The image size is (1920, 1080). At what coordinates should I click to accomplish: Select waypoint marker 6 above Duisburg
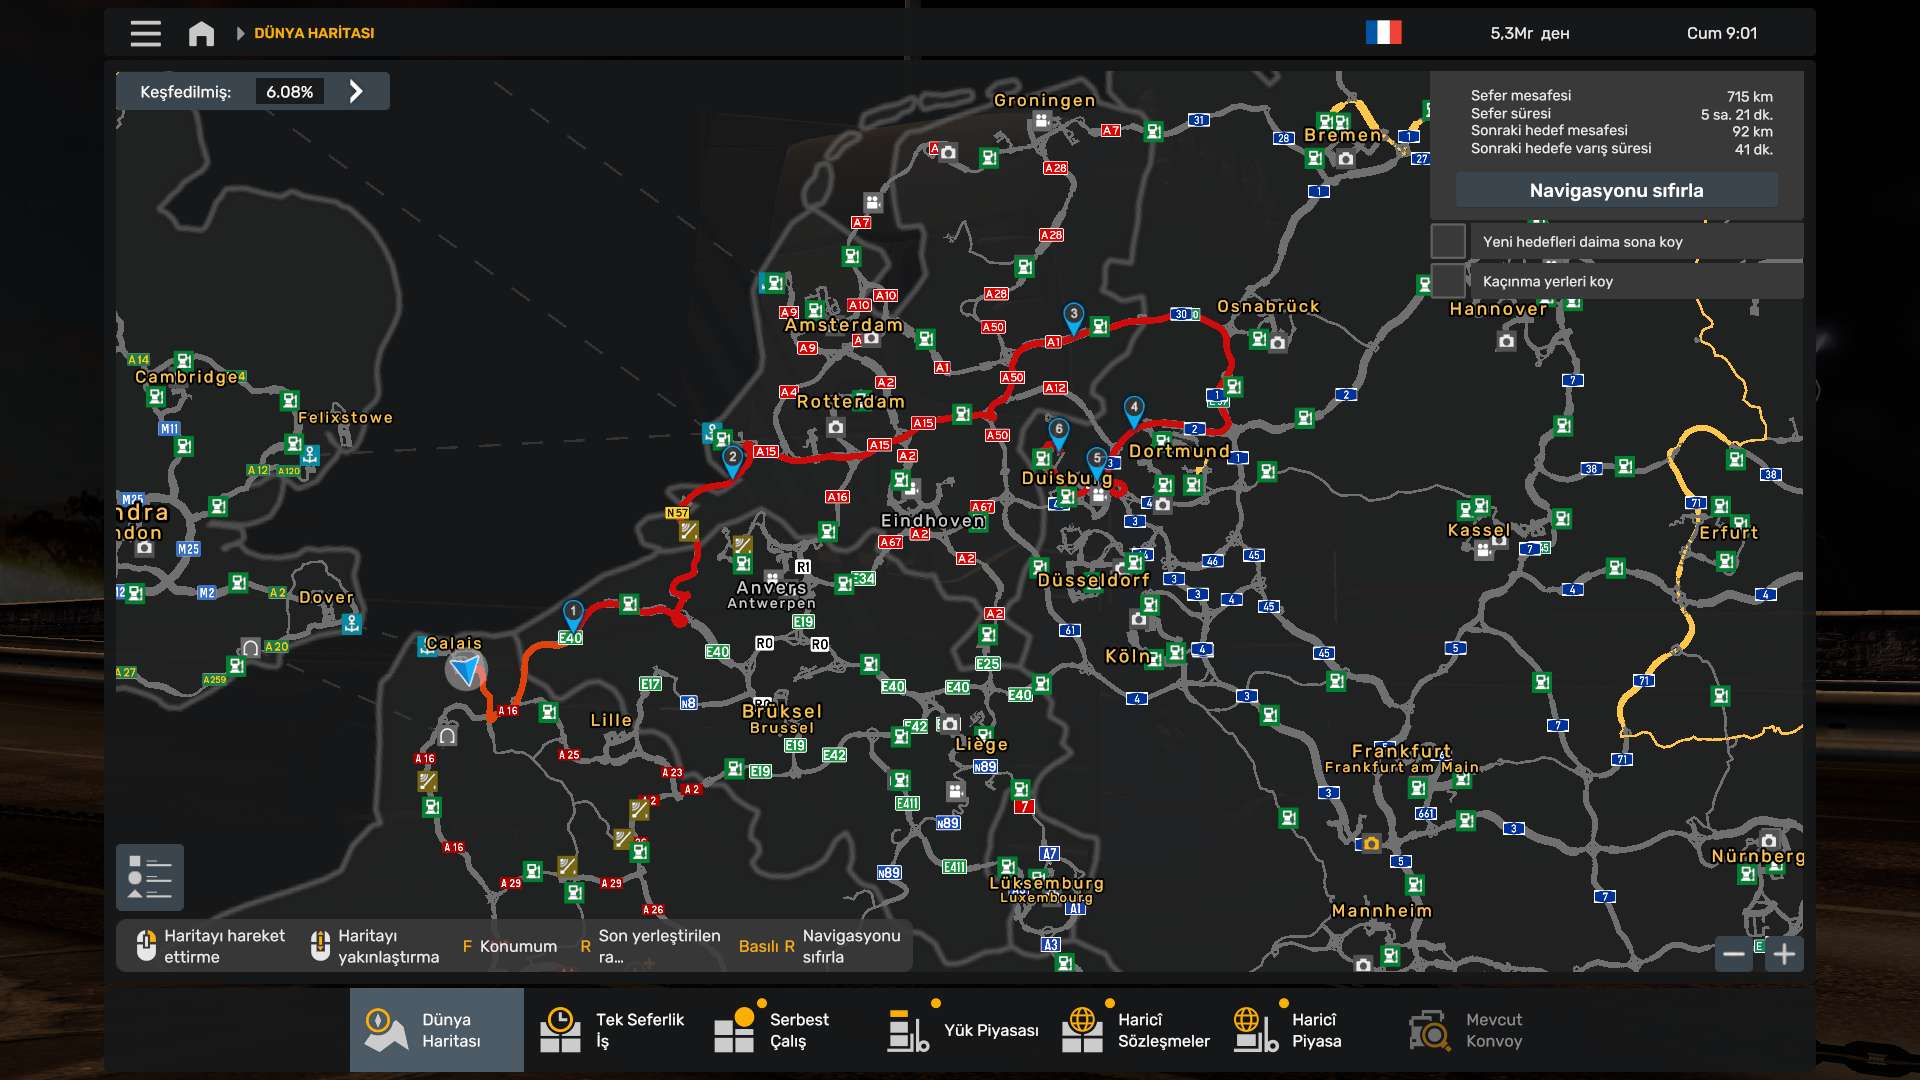(1059, 433)
